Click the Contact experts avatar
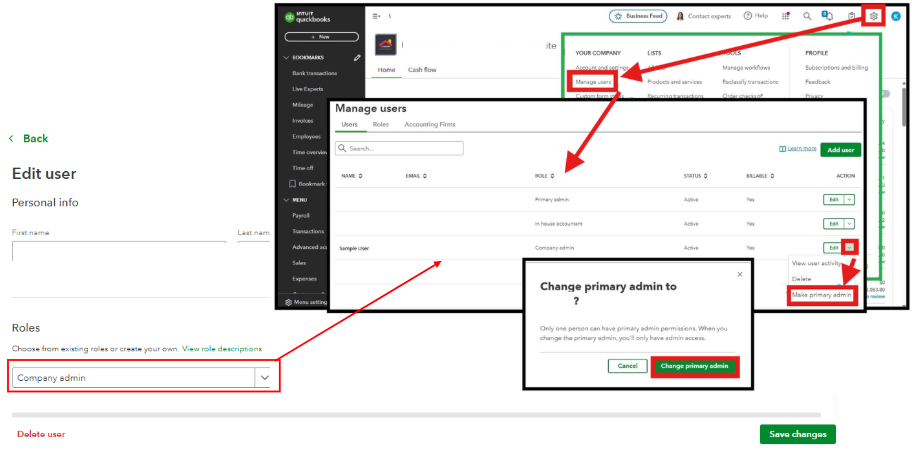The image size is (912, 453). [680, 16]
